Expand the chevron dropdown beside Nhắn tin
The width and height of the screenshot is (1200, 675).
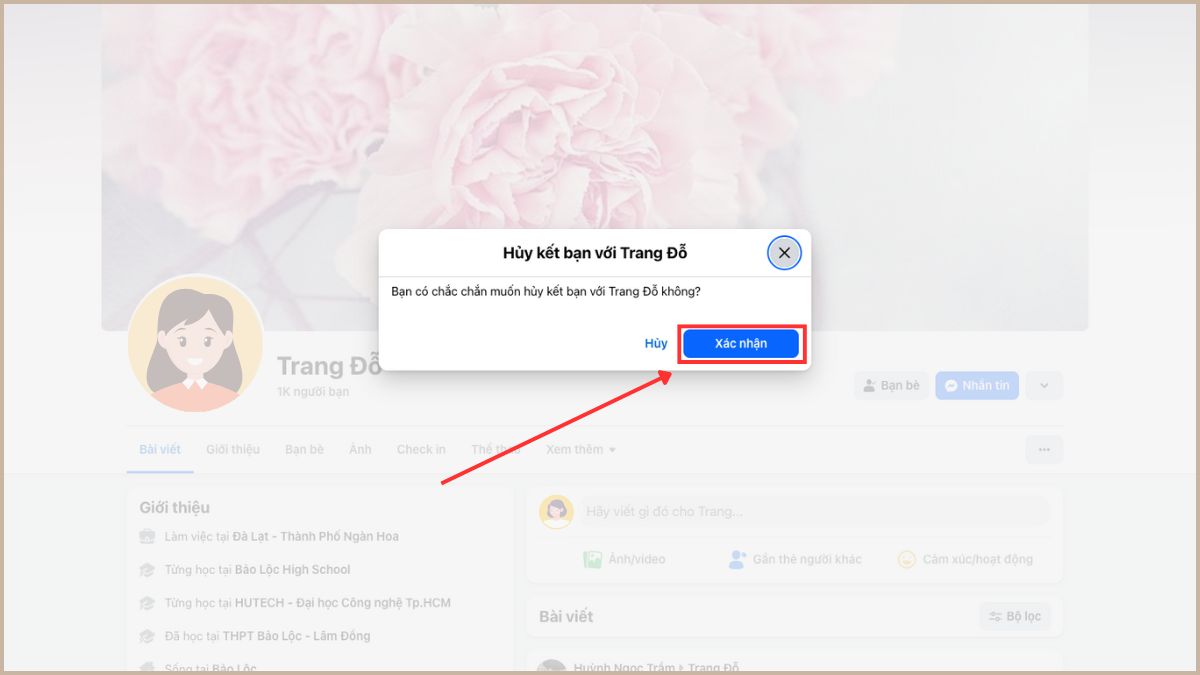click(x=1044, y=385)
